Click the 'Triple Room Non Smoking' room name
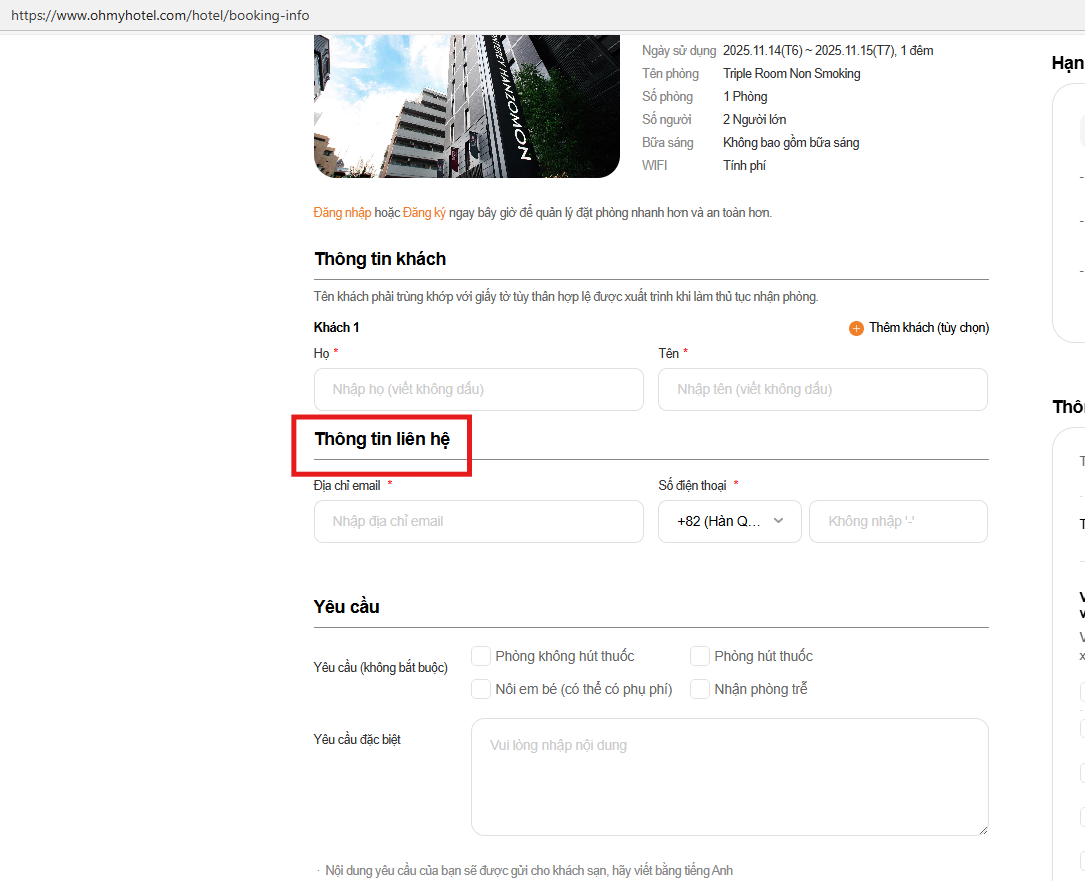 click(792, 73)
